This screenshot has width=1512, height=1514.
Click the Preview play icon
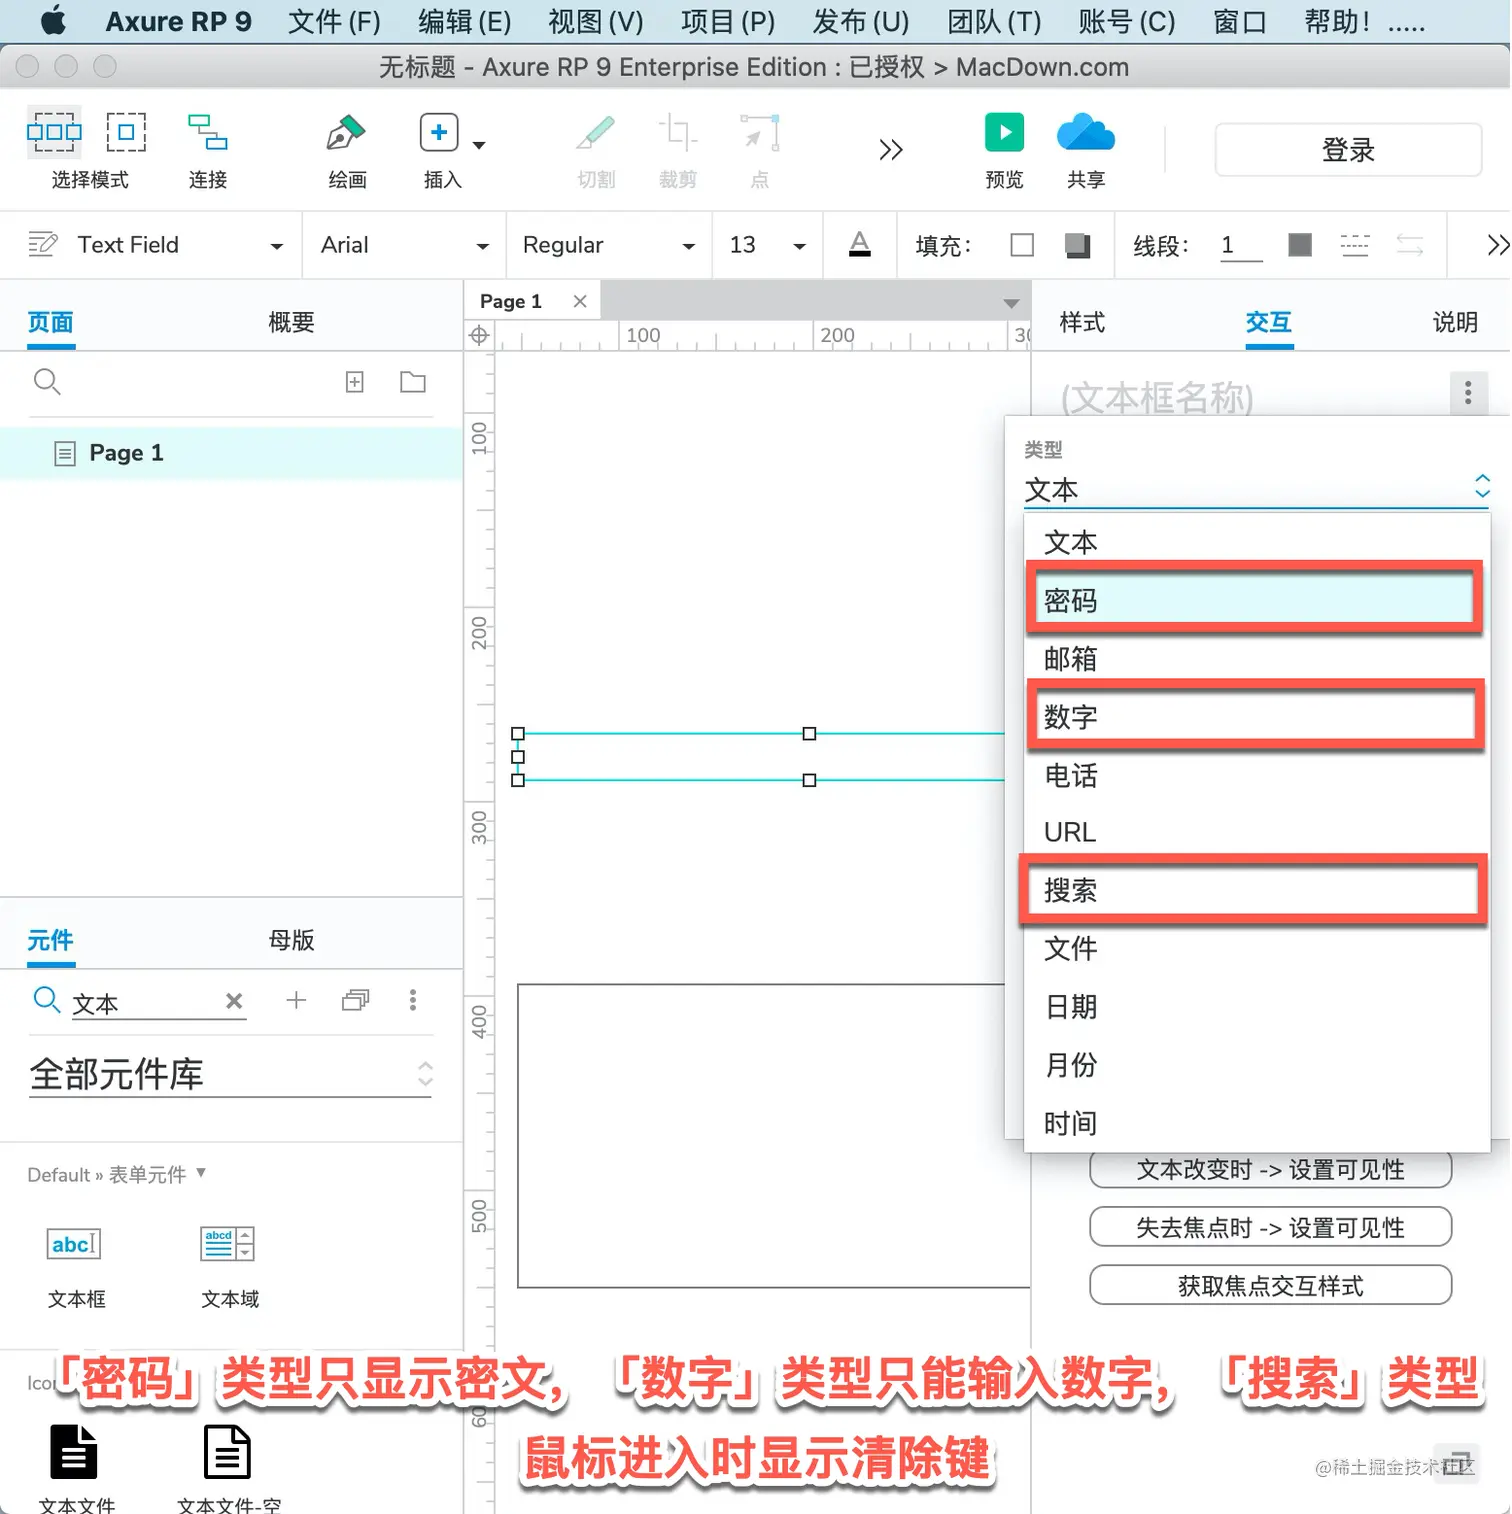1004,132
